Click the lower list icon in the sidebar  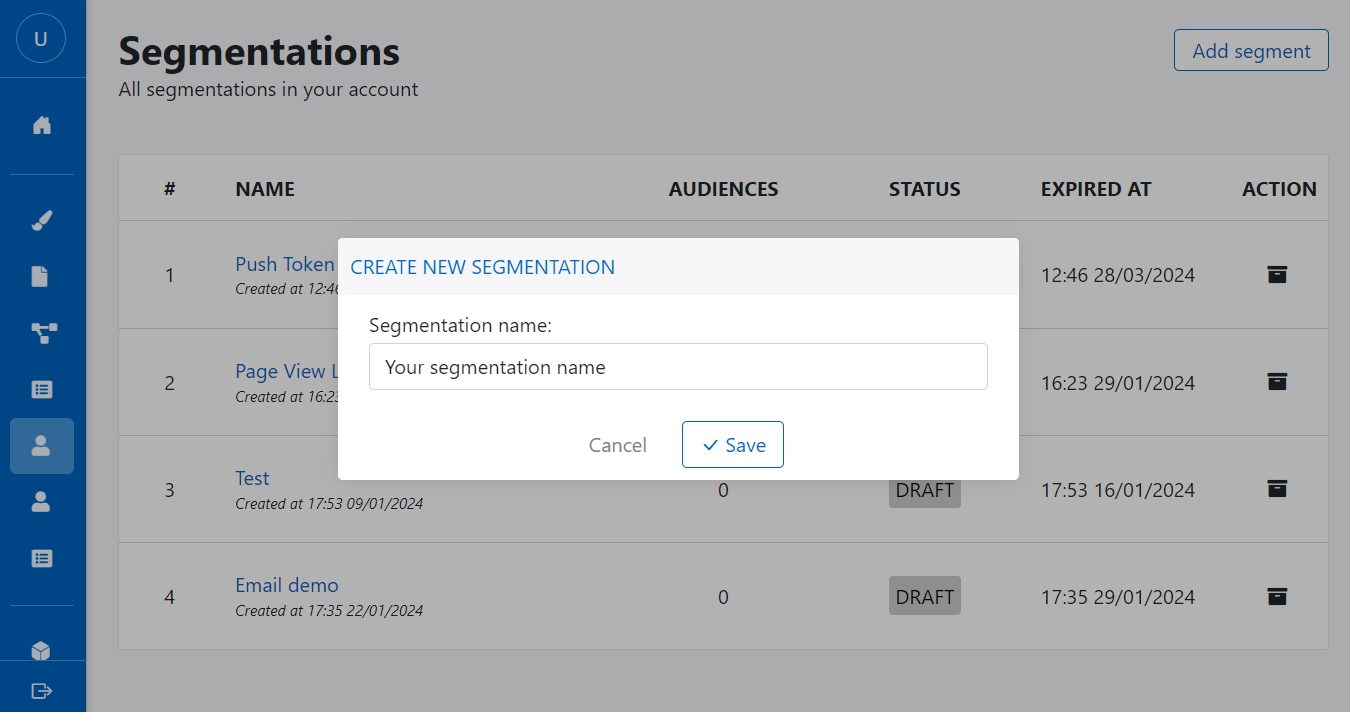[x=41, y=557]
